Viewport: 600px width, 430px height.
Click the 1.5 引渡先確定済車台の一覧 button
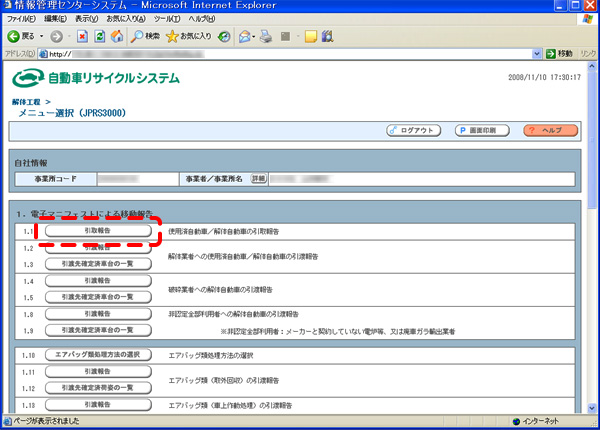coord(98,297)
